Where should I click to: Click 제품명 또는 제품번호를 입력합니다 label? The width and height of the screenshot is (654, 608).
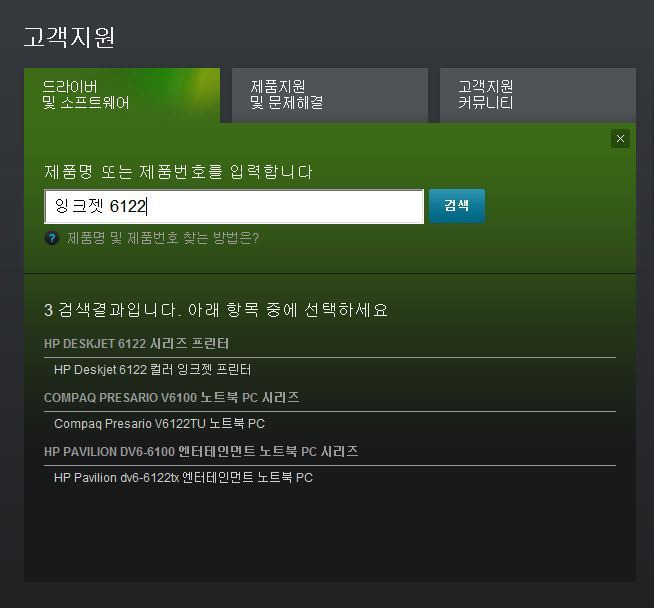pyautogui.click(x=178, y=171)
